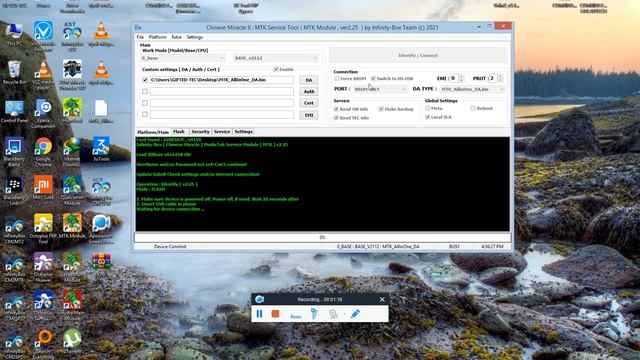This screenshot has width=640, height=360.
Task: Click the blue pin tool in the recorder toolbar
Action: pos(314,313)
